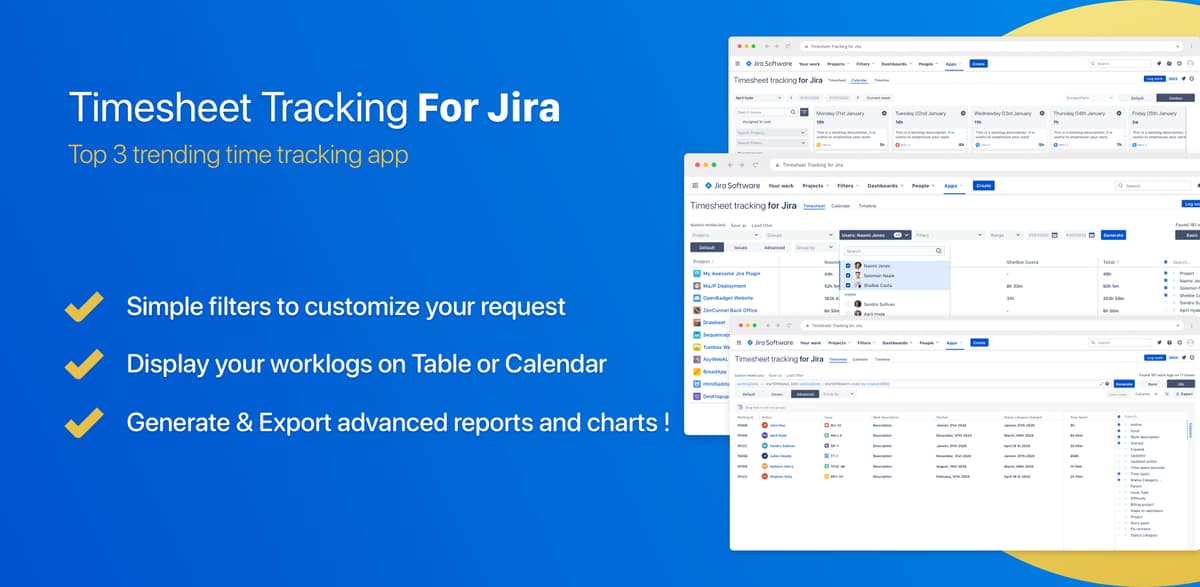
Task: Click the Log work button in bottom window
Action: click(1154, 357)
